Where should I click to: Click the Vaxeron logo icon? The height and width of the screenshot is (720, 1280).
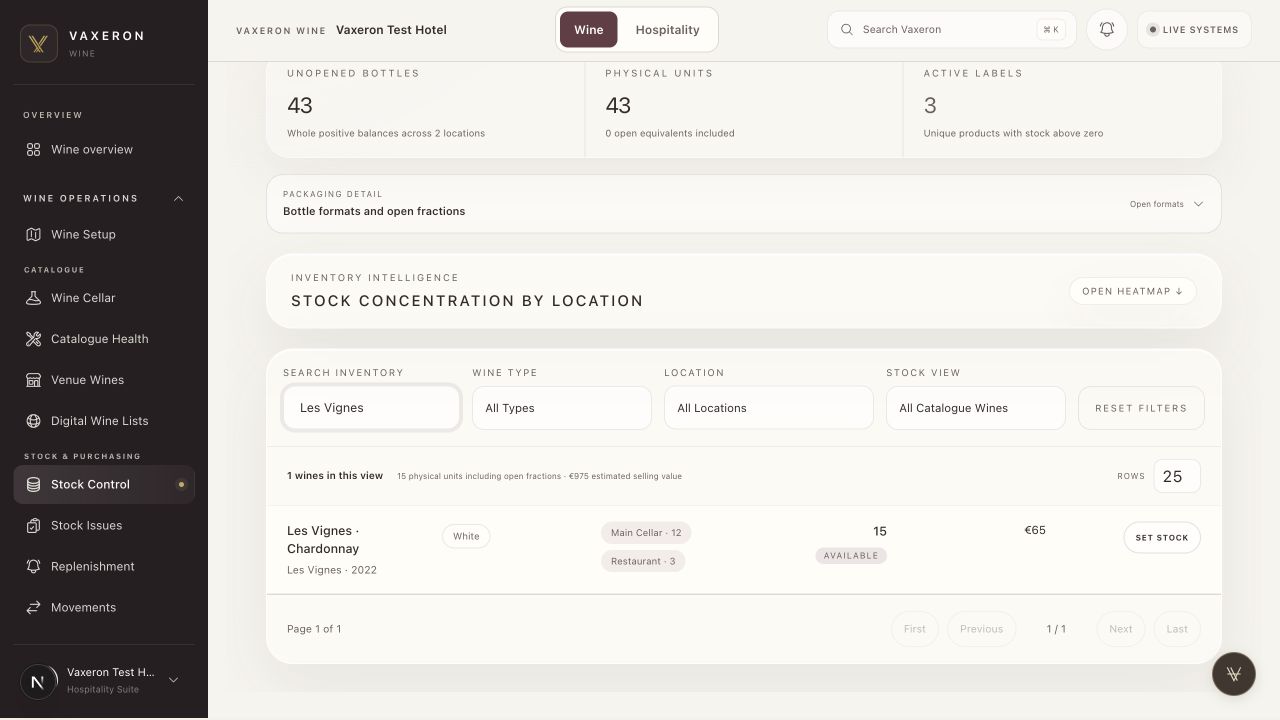(x=39, y=43)
